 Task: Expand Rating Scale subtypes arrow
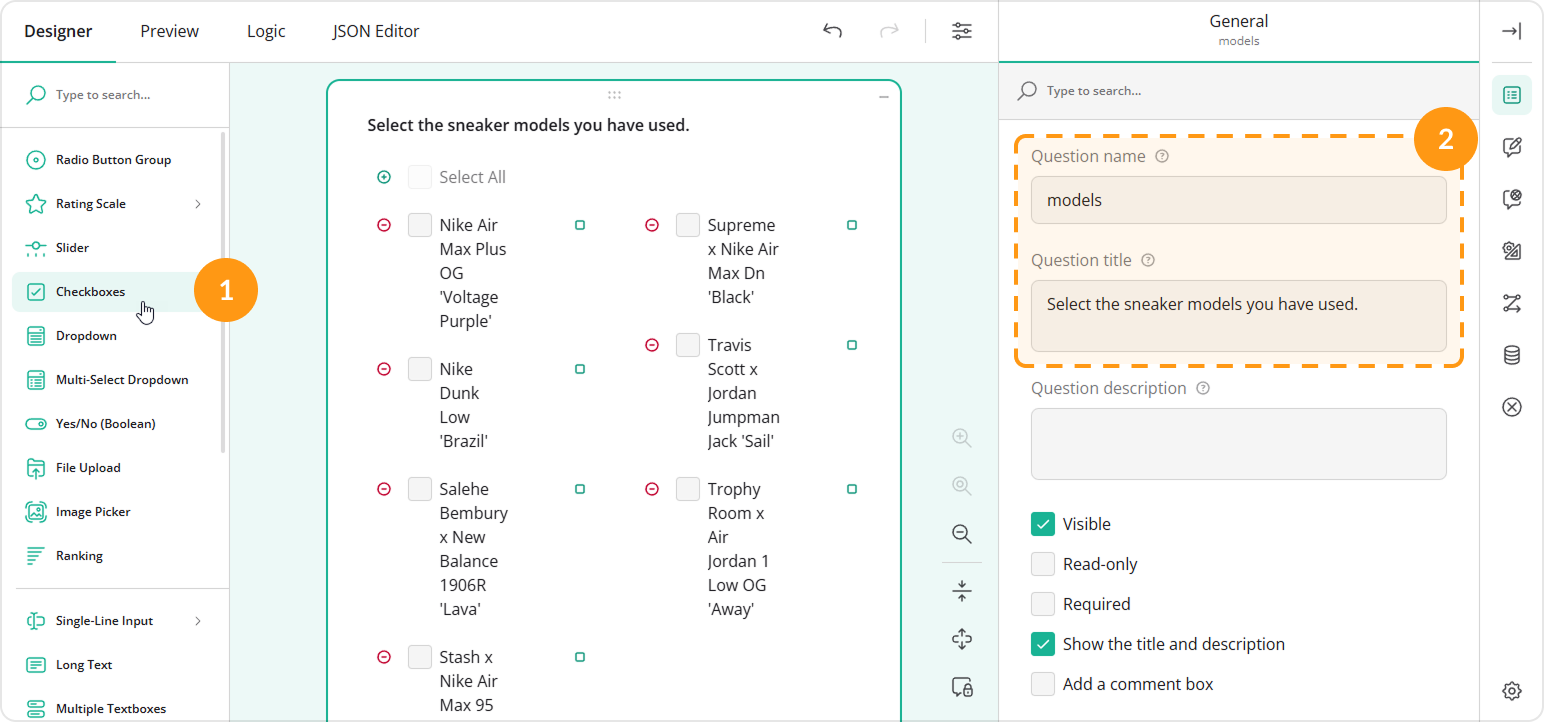point(198,204)
